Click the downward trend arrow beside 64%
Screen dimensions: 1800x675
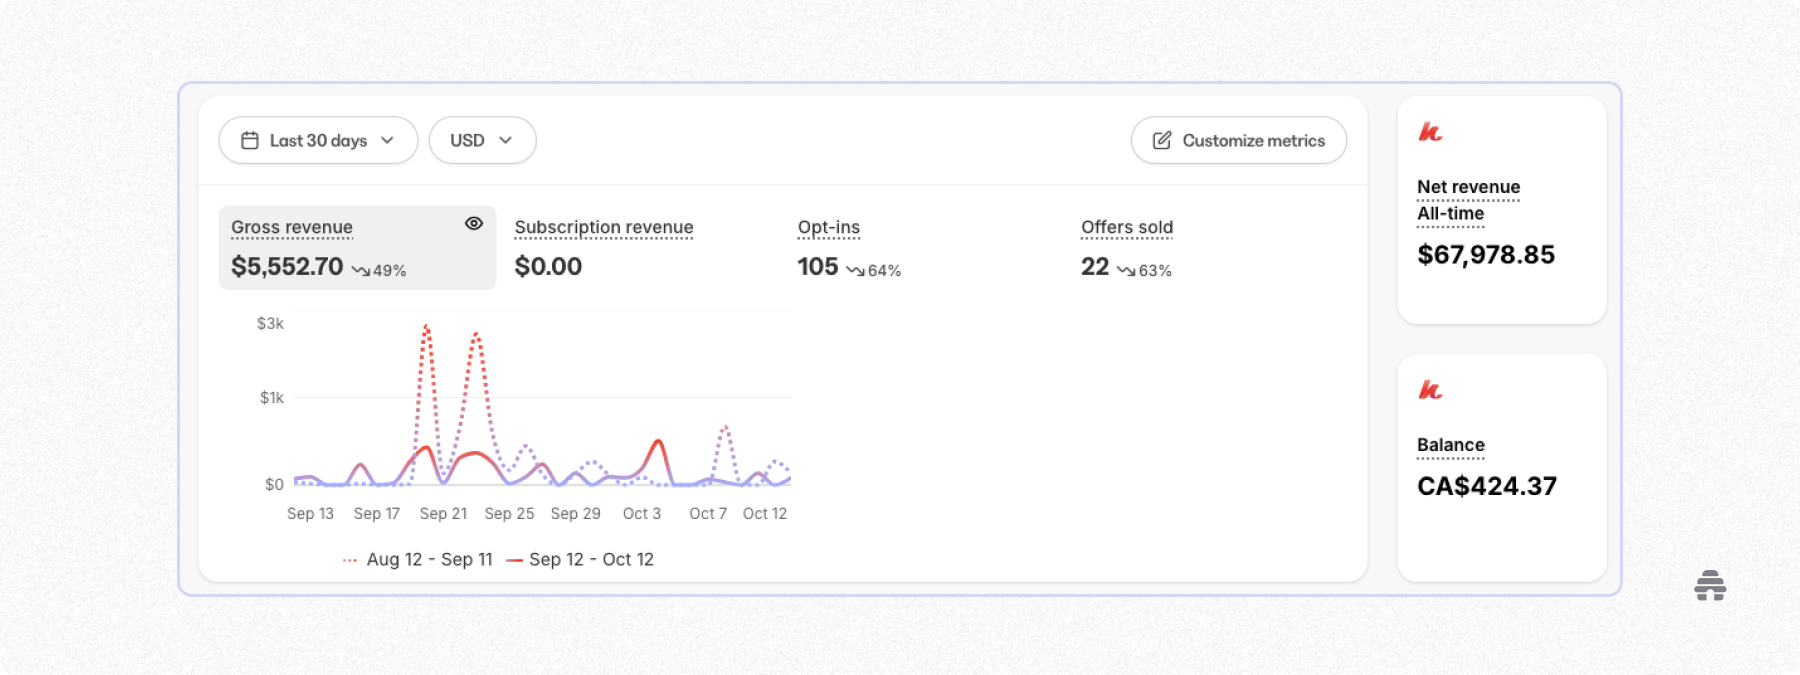click(855, 271)
